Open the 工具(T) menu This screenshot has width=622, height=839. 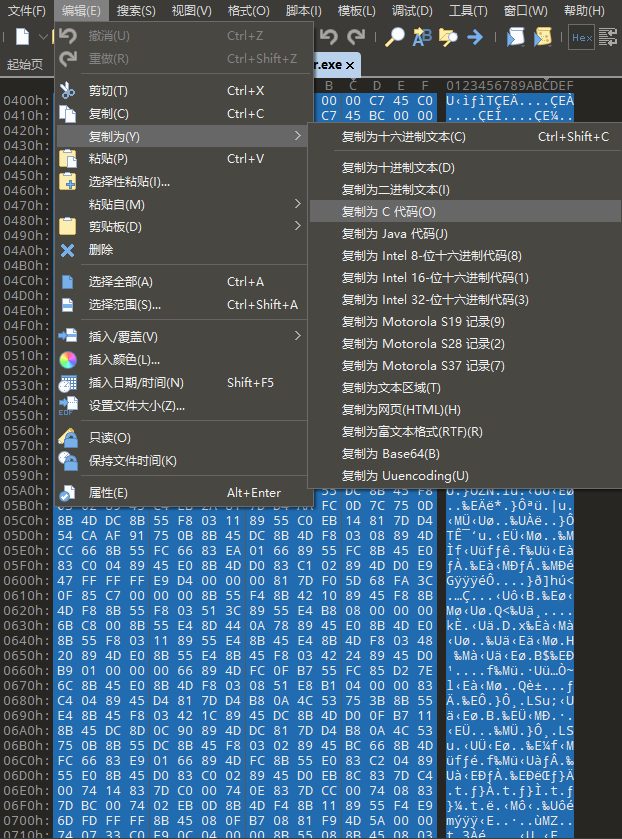467,10
